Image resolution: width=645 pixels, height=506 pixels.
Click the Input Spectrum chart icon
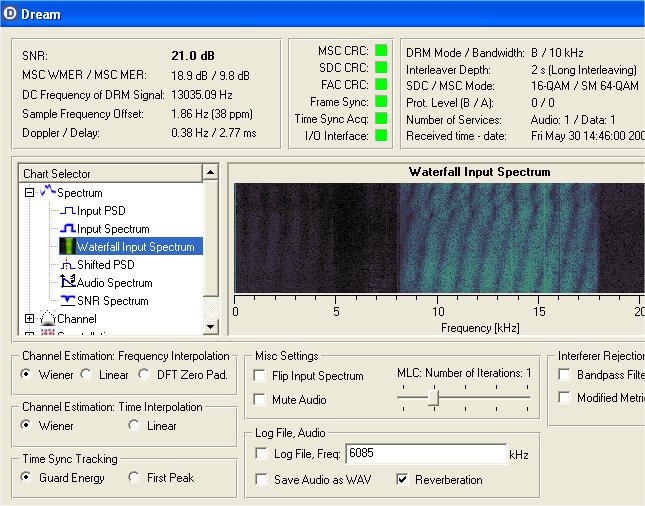point(67,229)
